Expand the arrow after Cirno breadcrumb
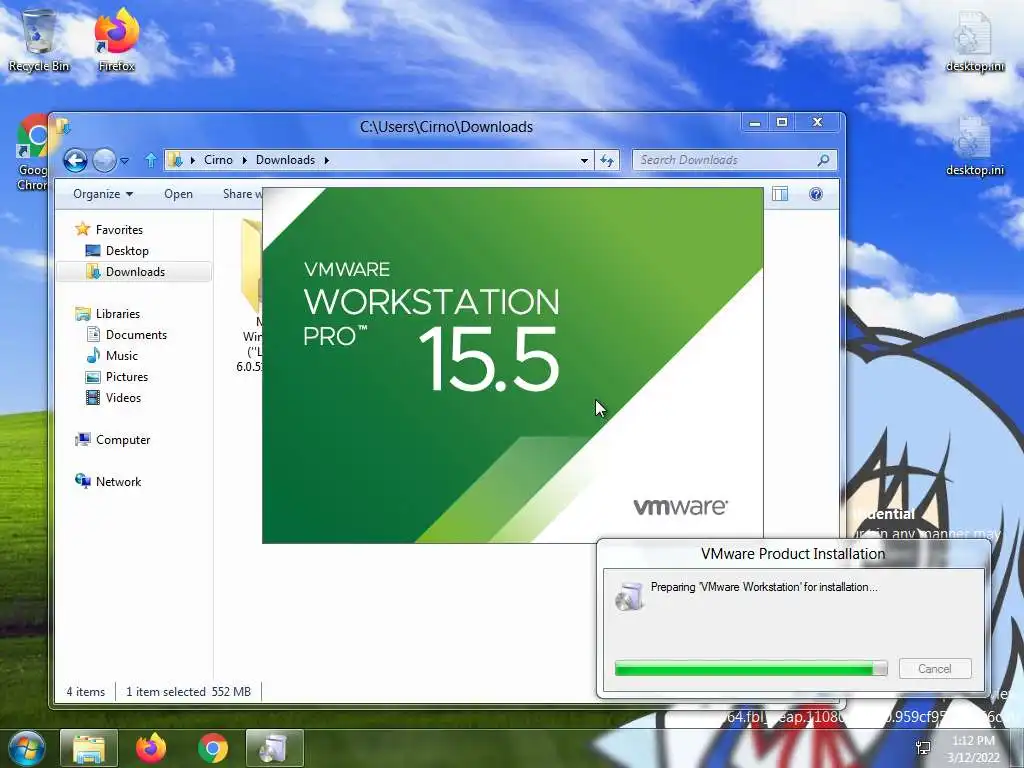Image resolution: width=1024 pixels, height=768 pixels. point(244,160)
